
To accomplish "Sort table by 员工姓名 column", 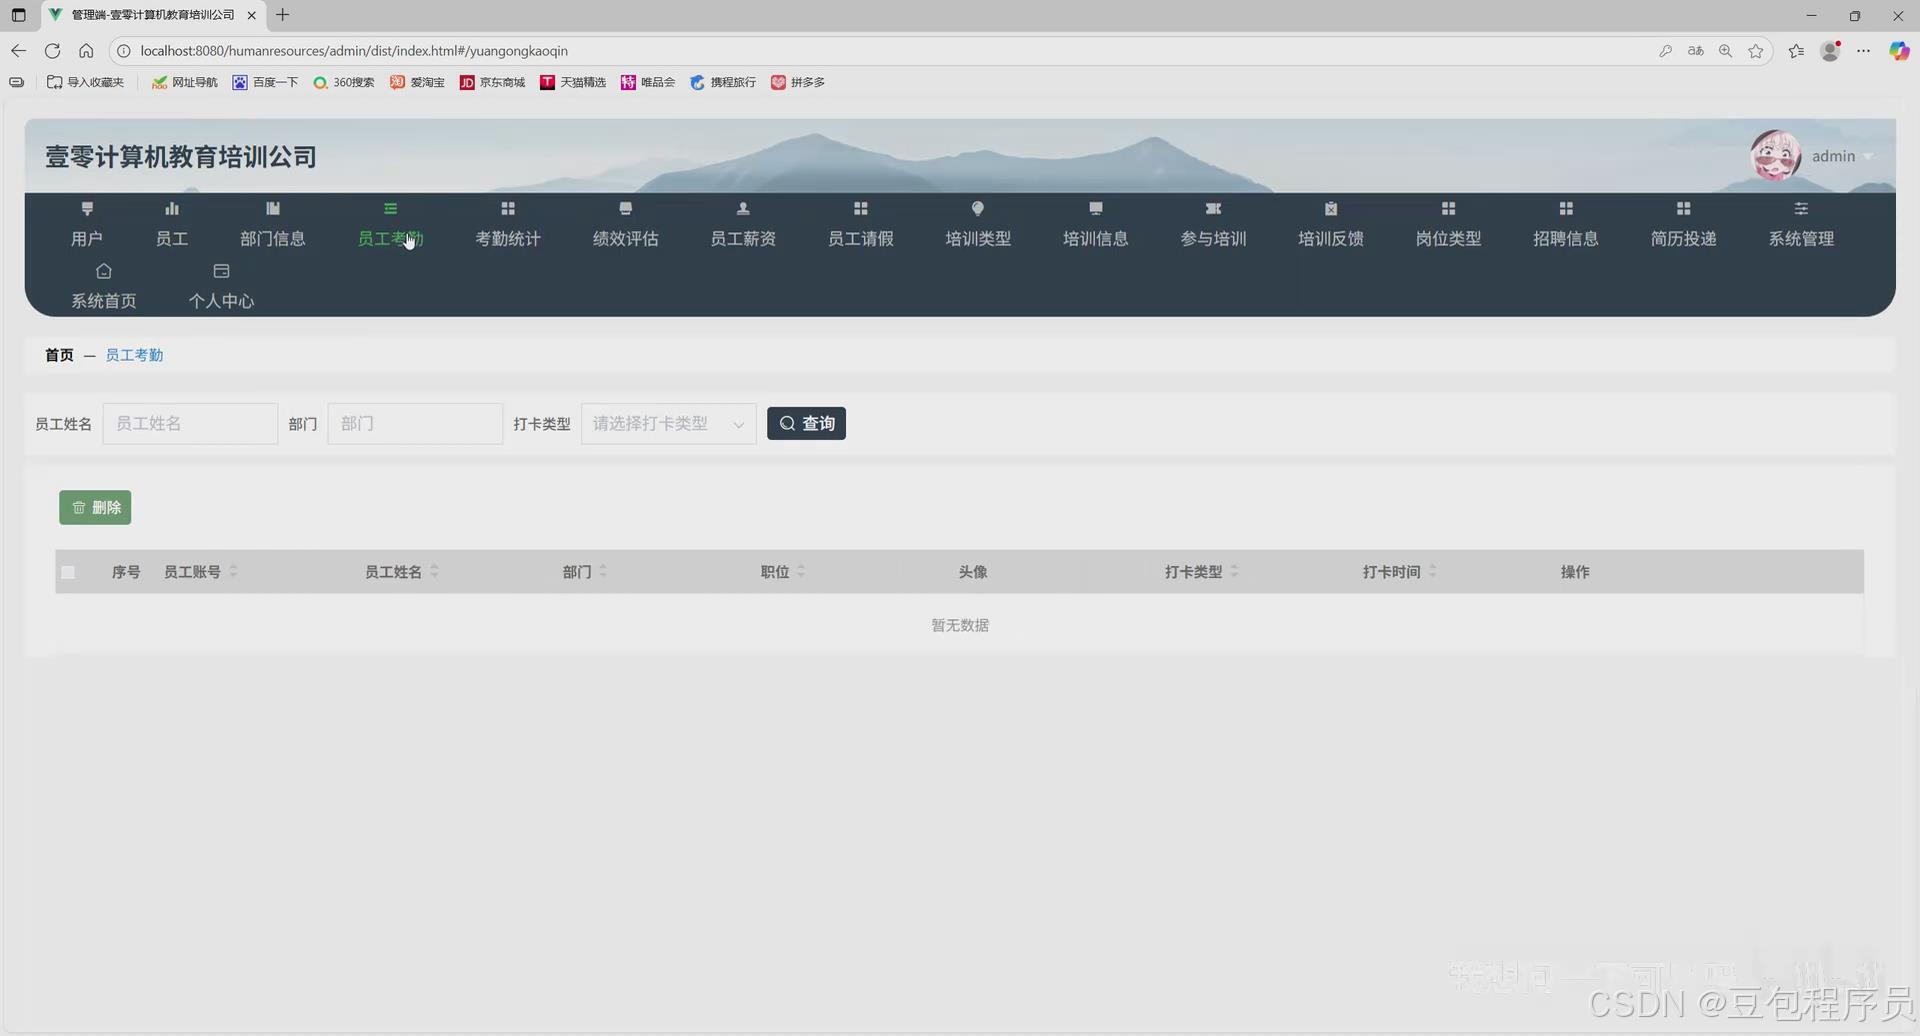I will pos(434,572).
